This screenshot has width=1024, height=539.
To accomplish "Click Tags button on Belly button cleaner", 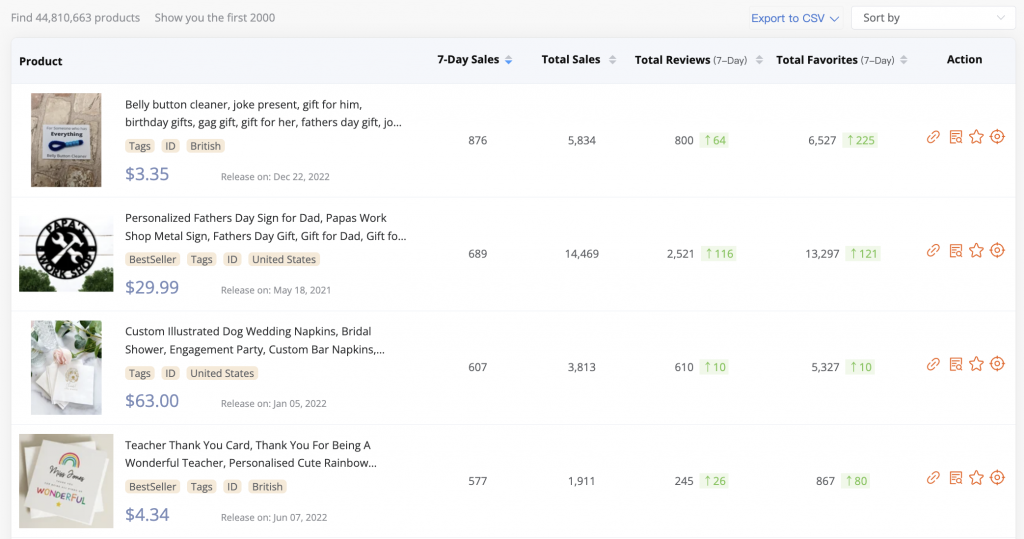I will [x=140, y=146].
